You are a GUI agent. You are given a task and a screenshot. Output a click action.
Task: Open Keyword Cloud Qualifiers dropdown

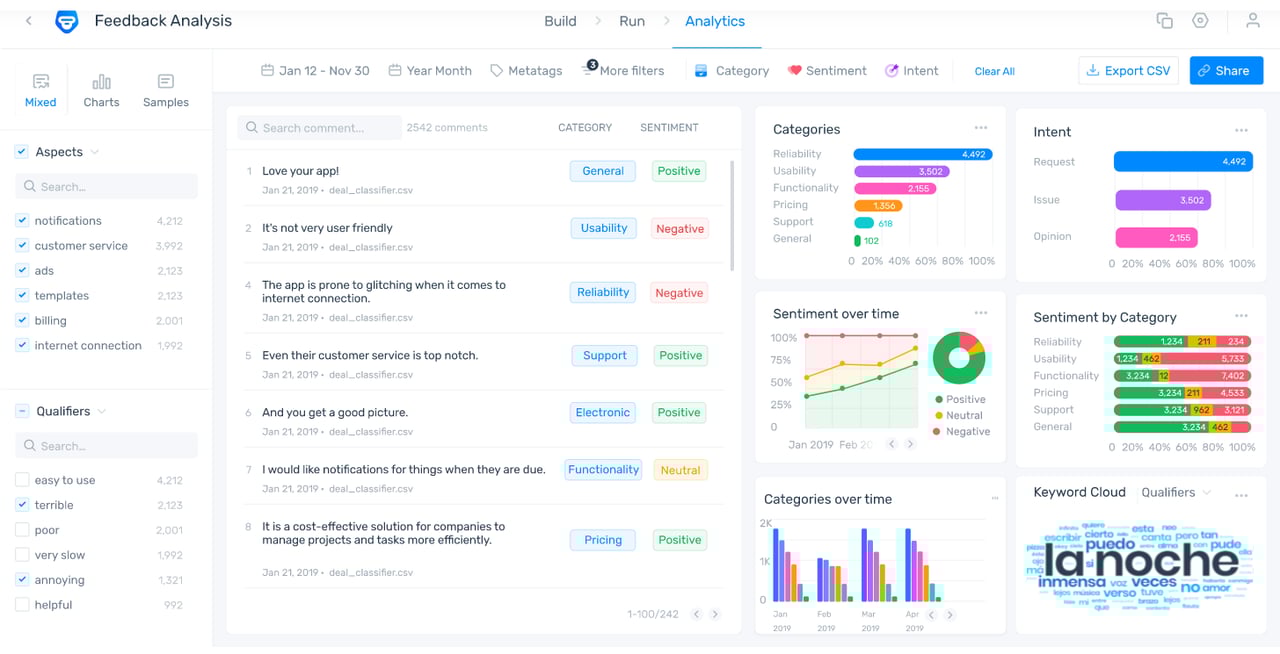click(1177, 492)
